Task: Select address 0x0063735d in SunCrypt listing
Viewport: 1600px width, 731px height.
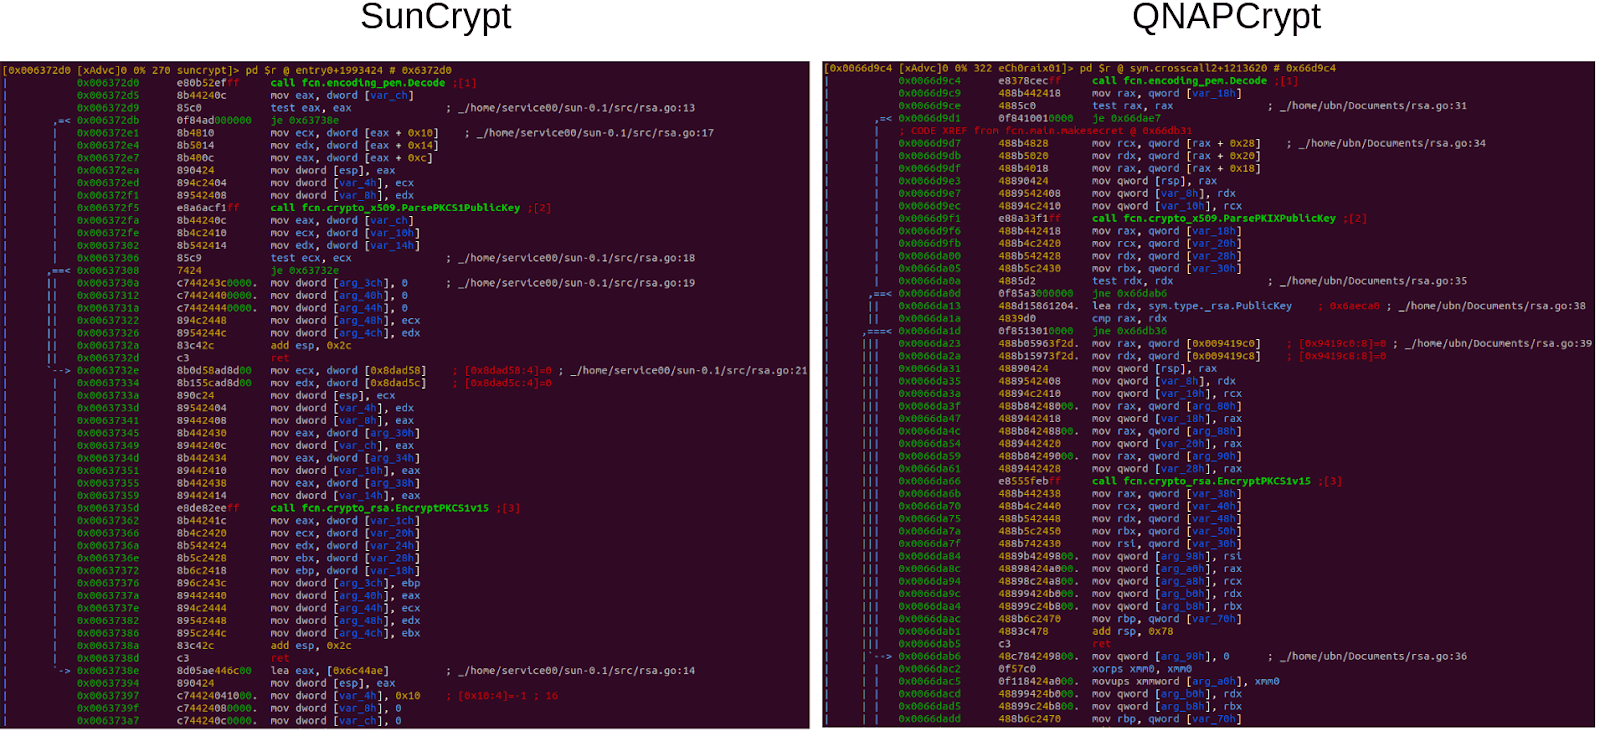Action: pyautogui.click(x=108, y=508)
